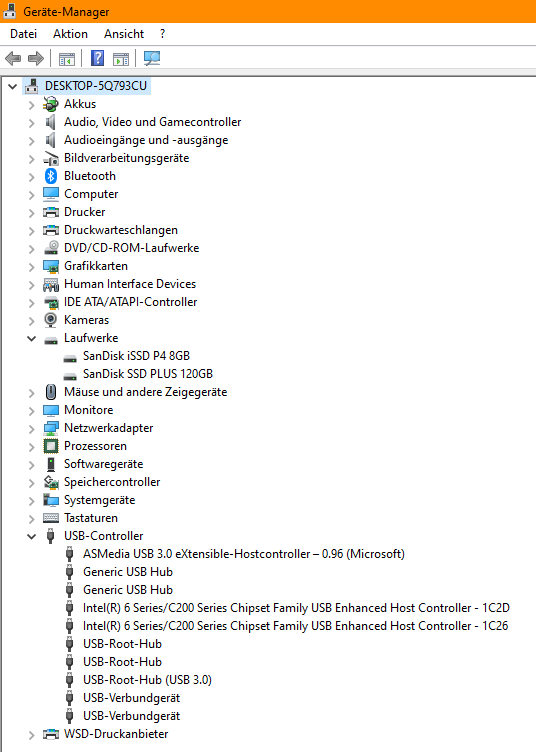Click the Systemgeräte folder icon

(x=51, y=500)
